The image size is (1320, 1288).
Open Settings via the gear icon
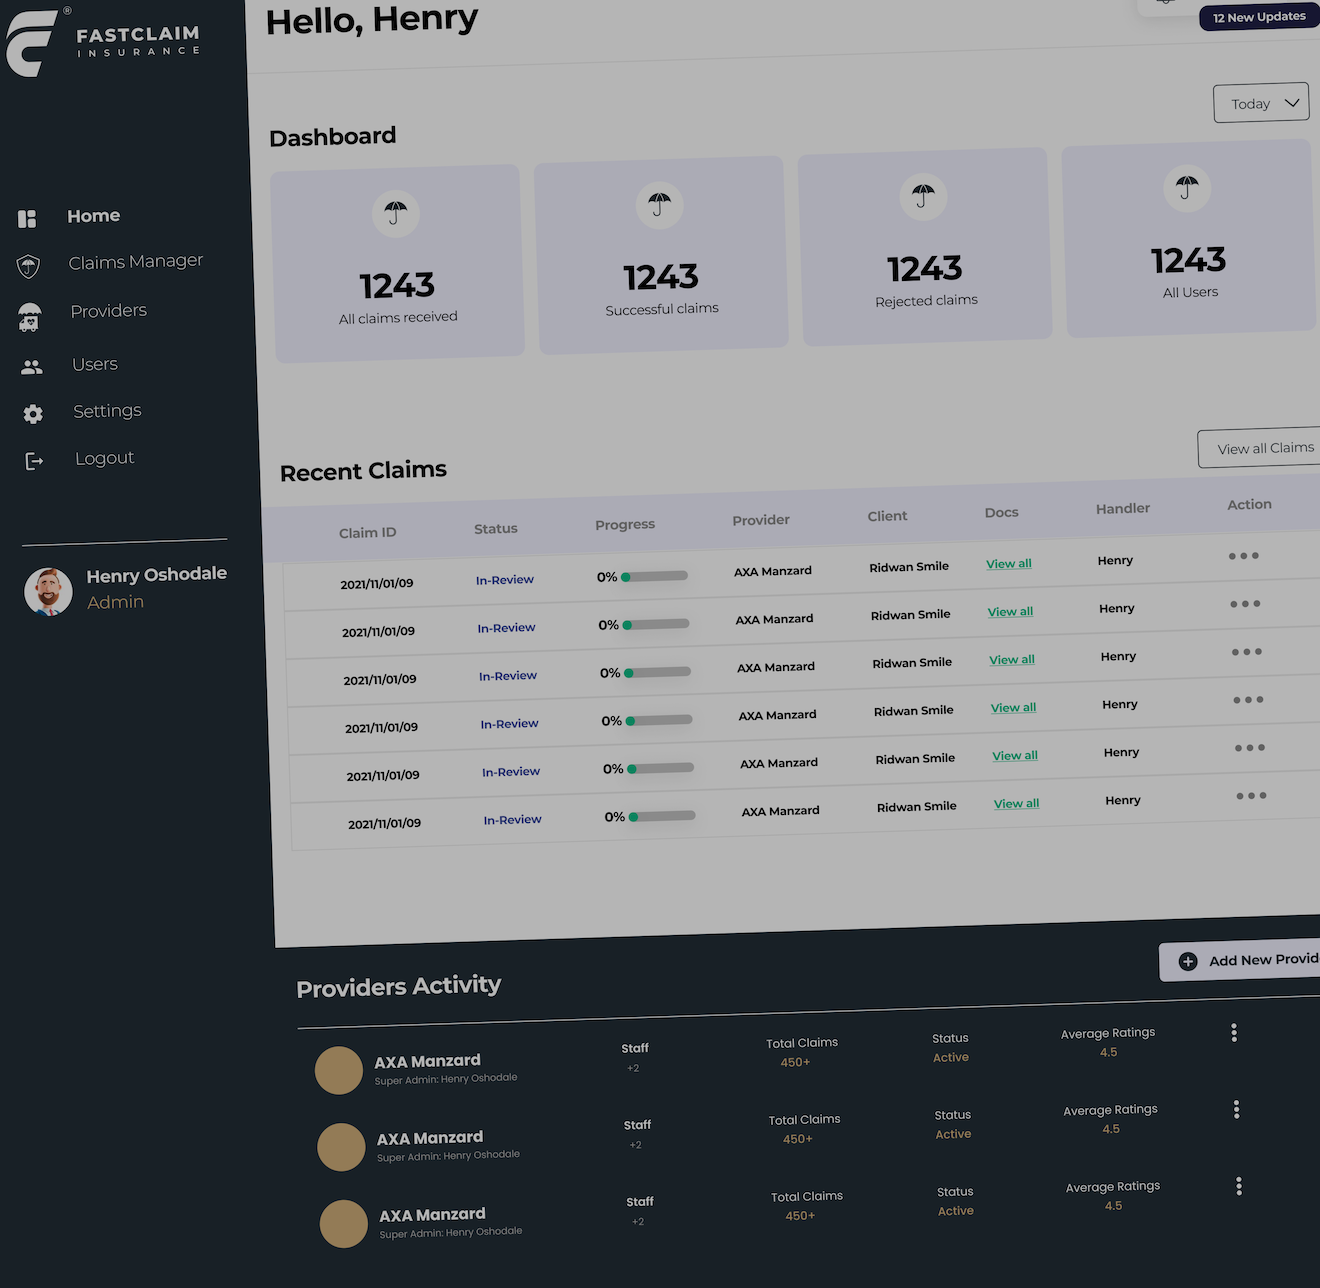tap(33, 414)
